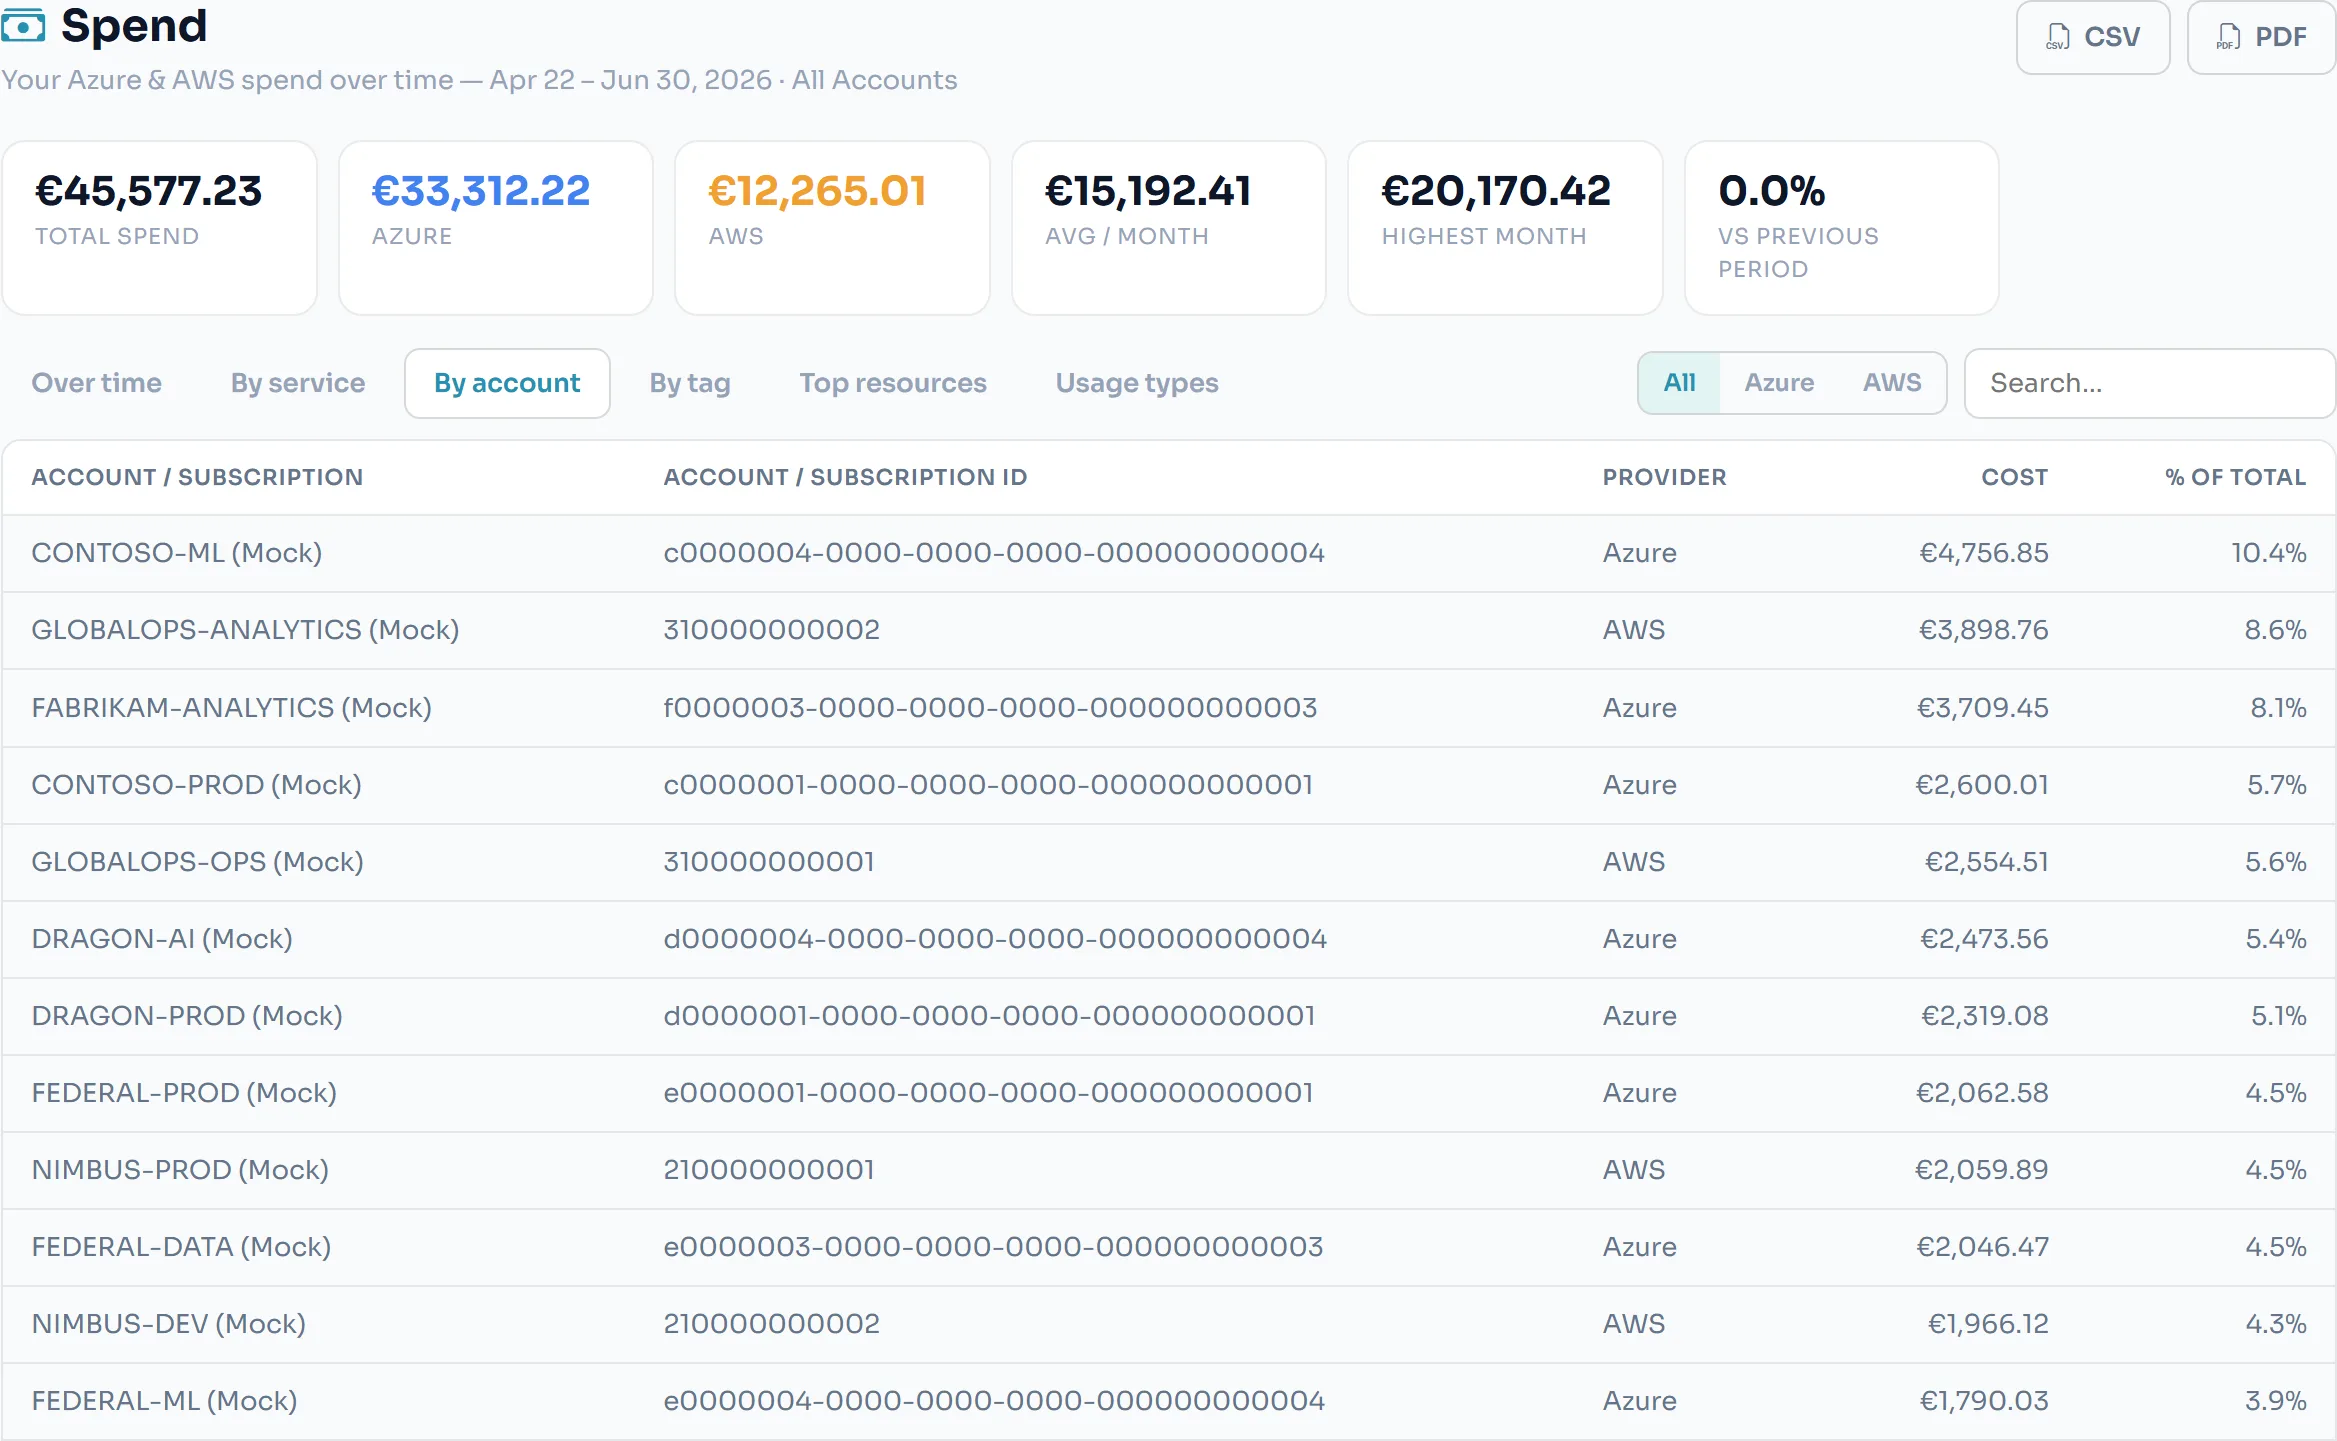Screen dimensions: 2337x1441
Task: Click the €3,898.76 cost cell
Action: click(1984, 630)
